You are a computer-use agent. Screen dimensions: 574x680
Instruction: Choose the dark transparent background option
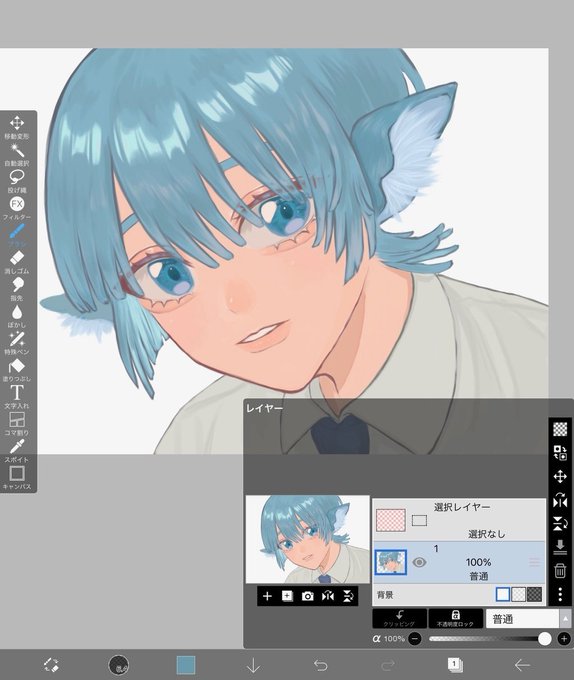(535, 595)
